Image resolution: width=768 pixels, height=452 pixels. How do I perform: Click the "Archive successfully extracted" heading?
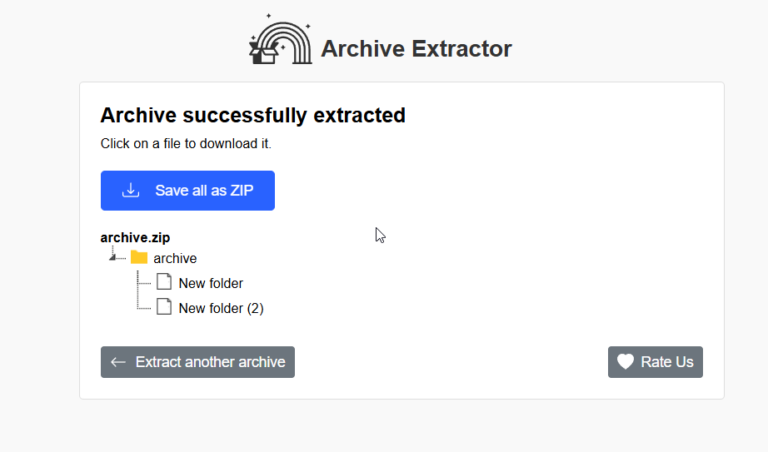[x=253, y=115]
